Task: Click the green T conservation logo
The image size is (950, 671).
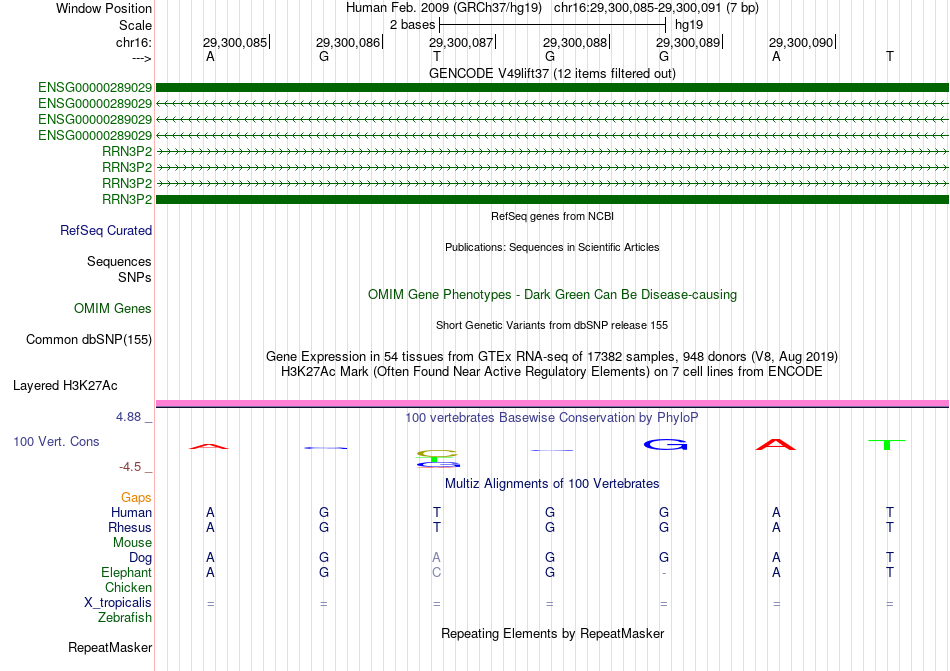Action: (x=886, y=445)
